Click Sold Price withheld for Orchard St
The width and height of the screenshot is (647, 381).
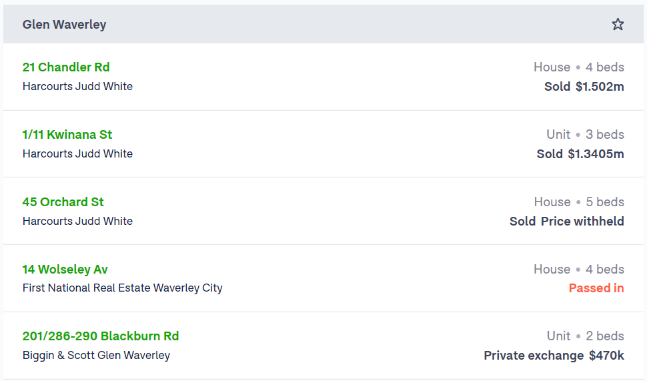coord(567,221)
